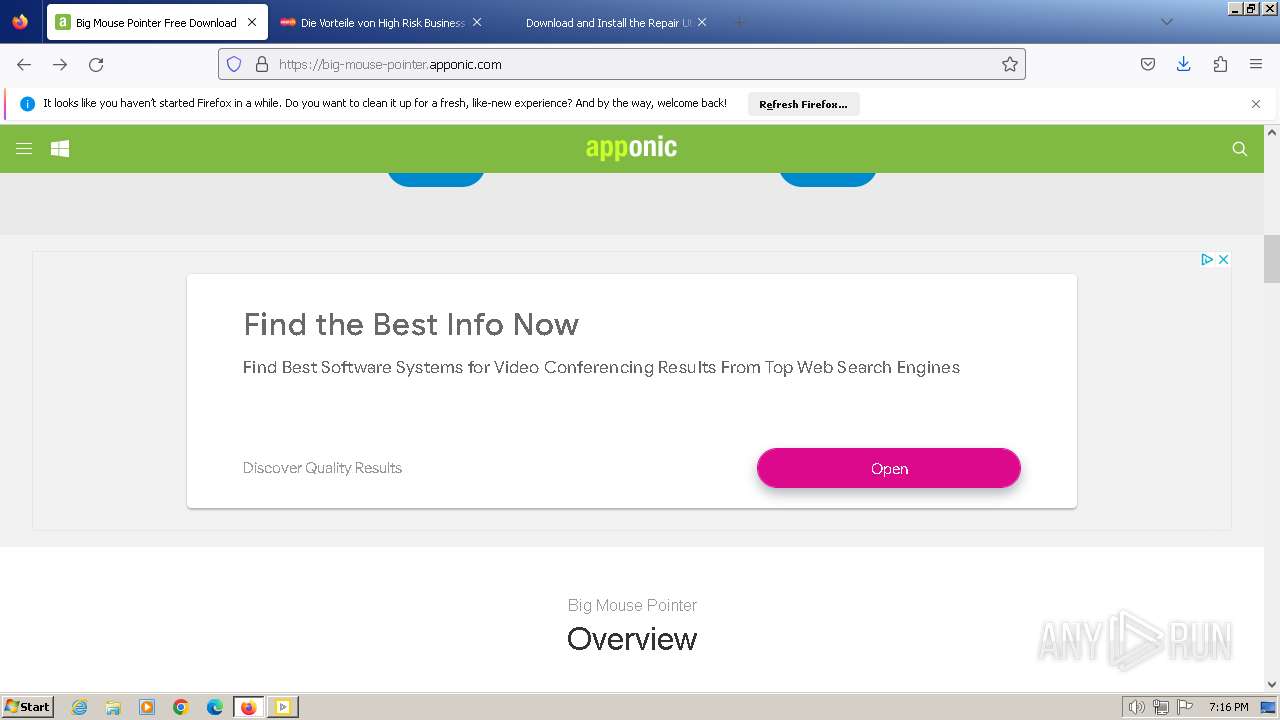This screenshot has width=1280, height=720.
Task: Open the Pocket save icon
Action: pos(1148,64)
